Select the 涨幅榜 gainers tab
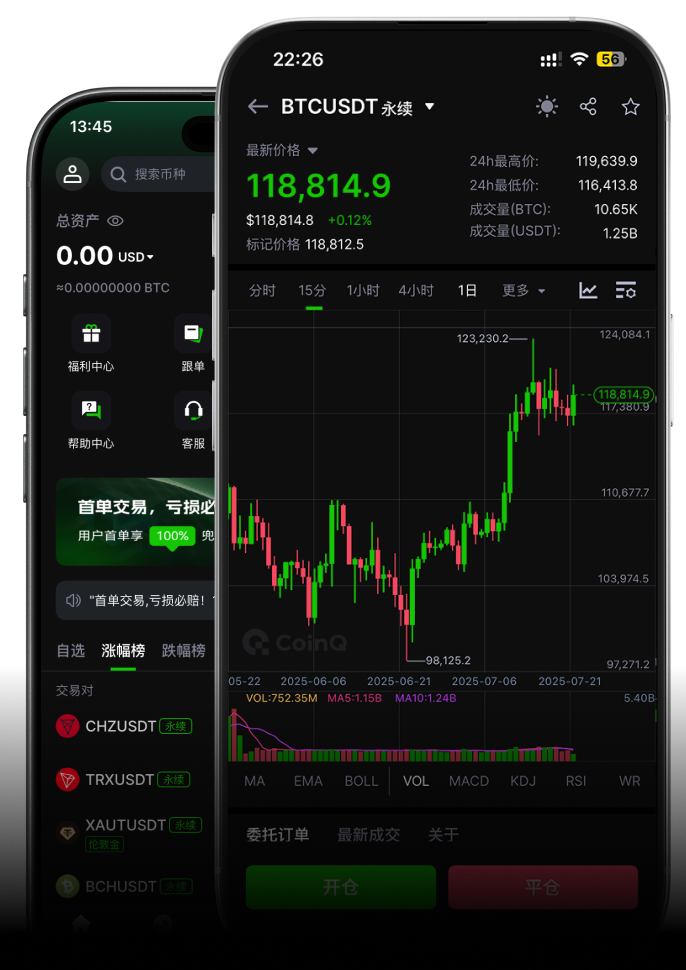This screenshot has height=970, width=686. pyautogui.click(x=123, y=651)
